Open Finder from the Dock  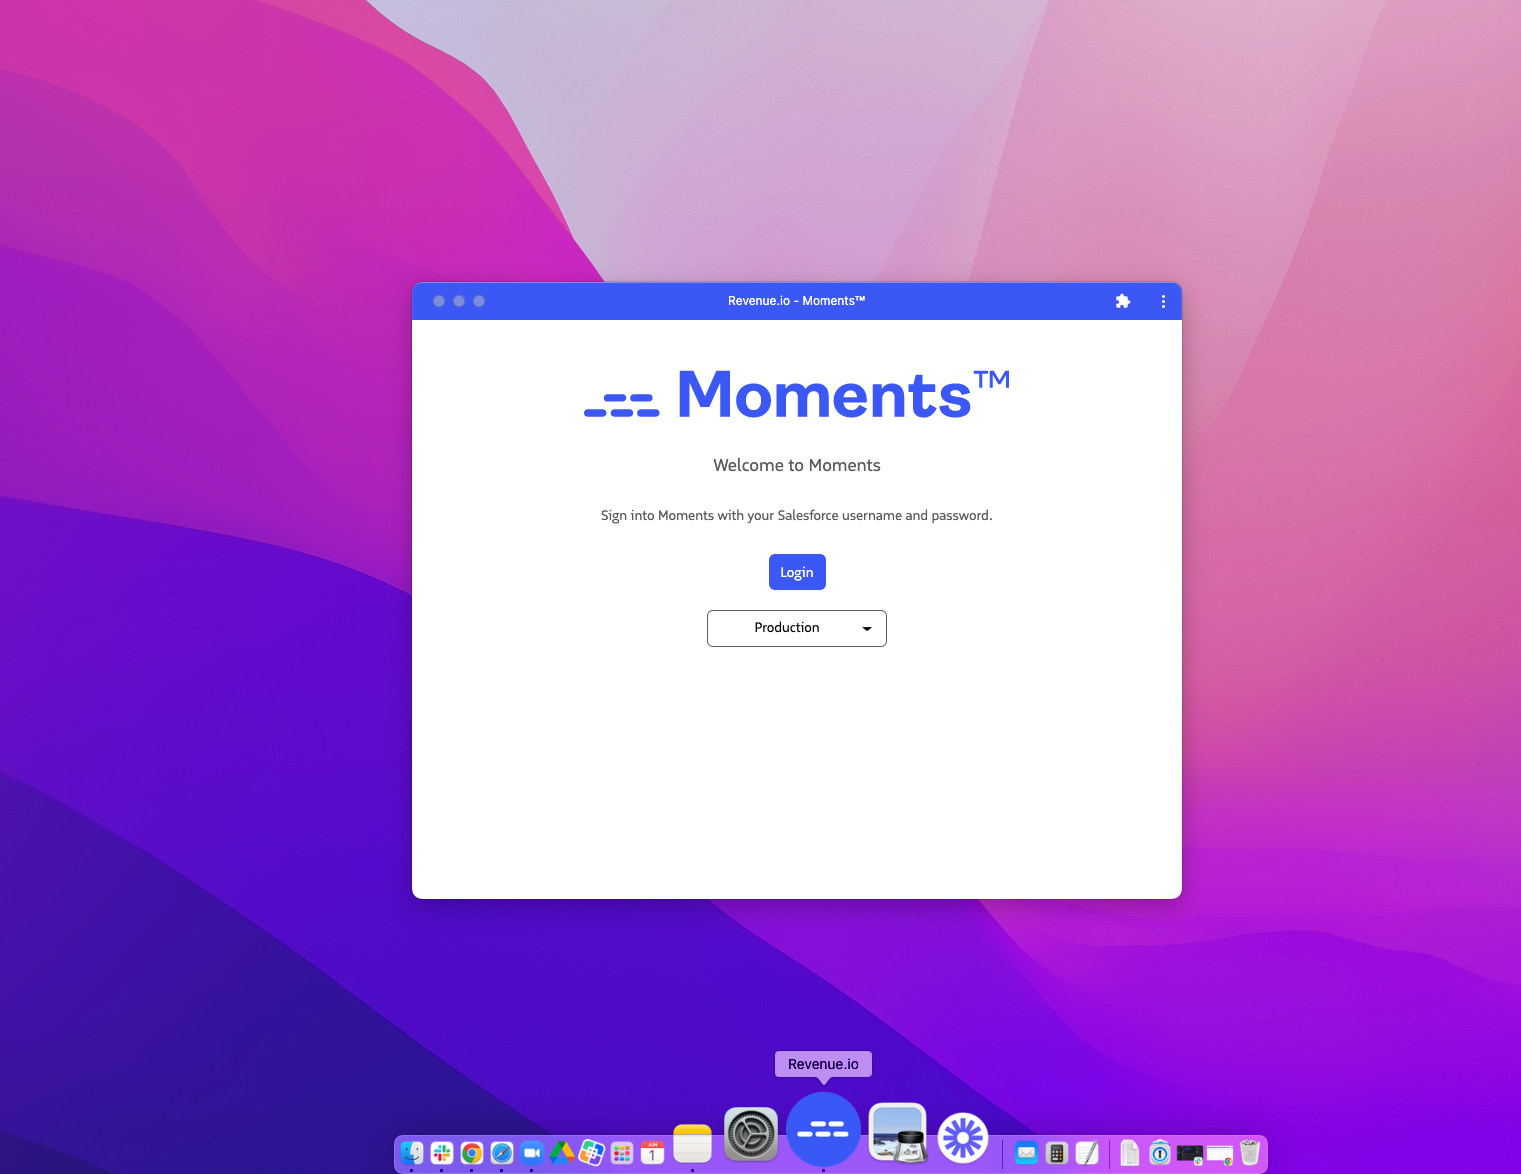[x=412, y=1153]
